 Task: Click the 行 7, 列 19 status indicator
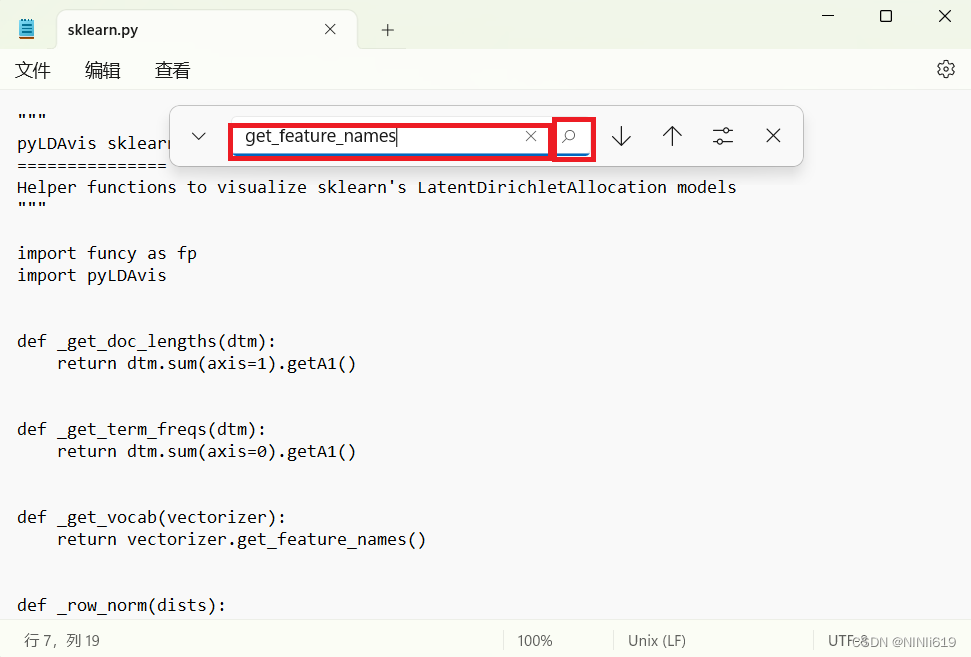tap(60, 640)
